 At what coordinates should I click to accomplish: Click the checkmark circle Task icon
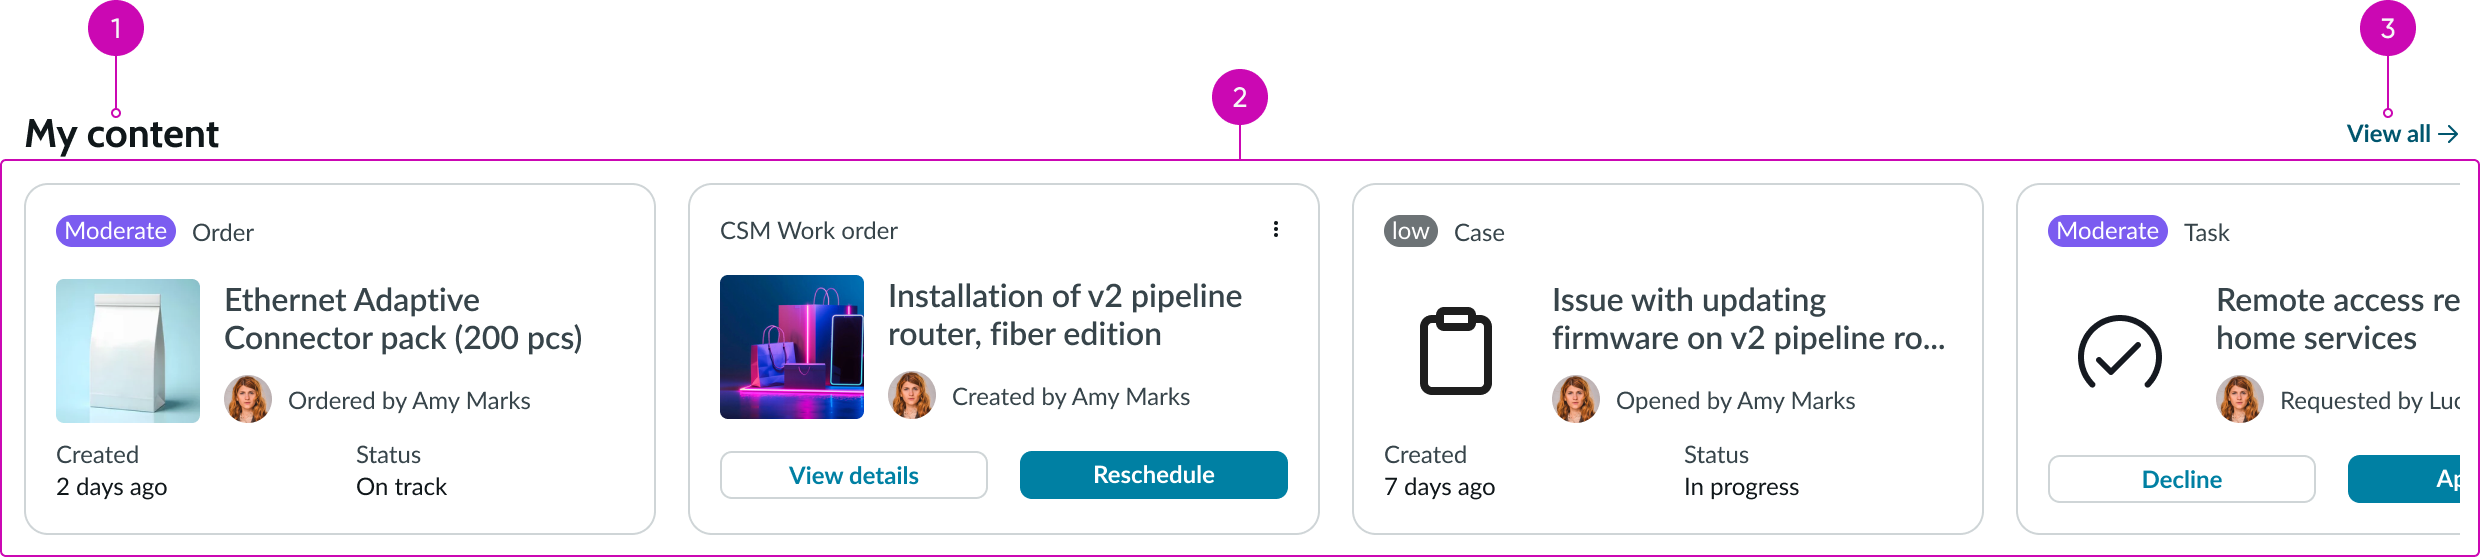point(2119,353)
